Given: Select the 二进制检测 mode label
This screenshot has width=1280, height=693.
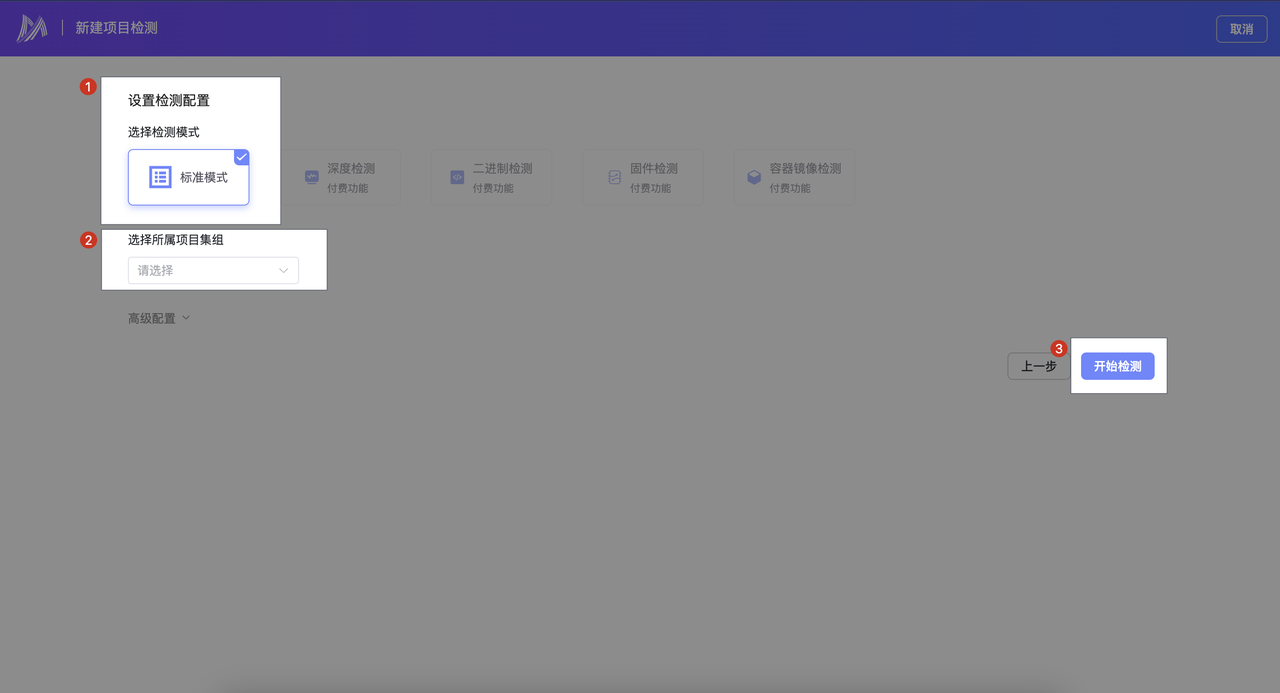Looking at the screenshot, I should [502, 169].
